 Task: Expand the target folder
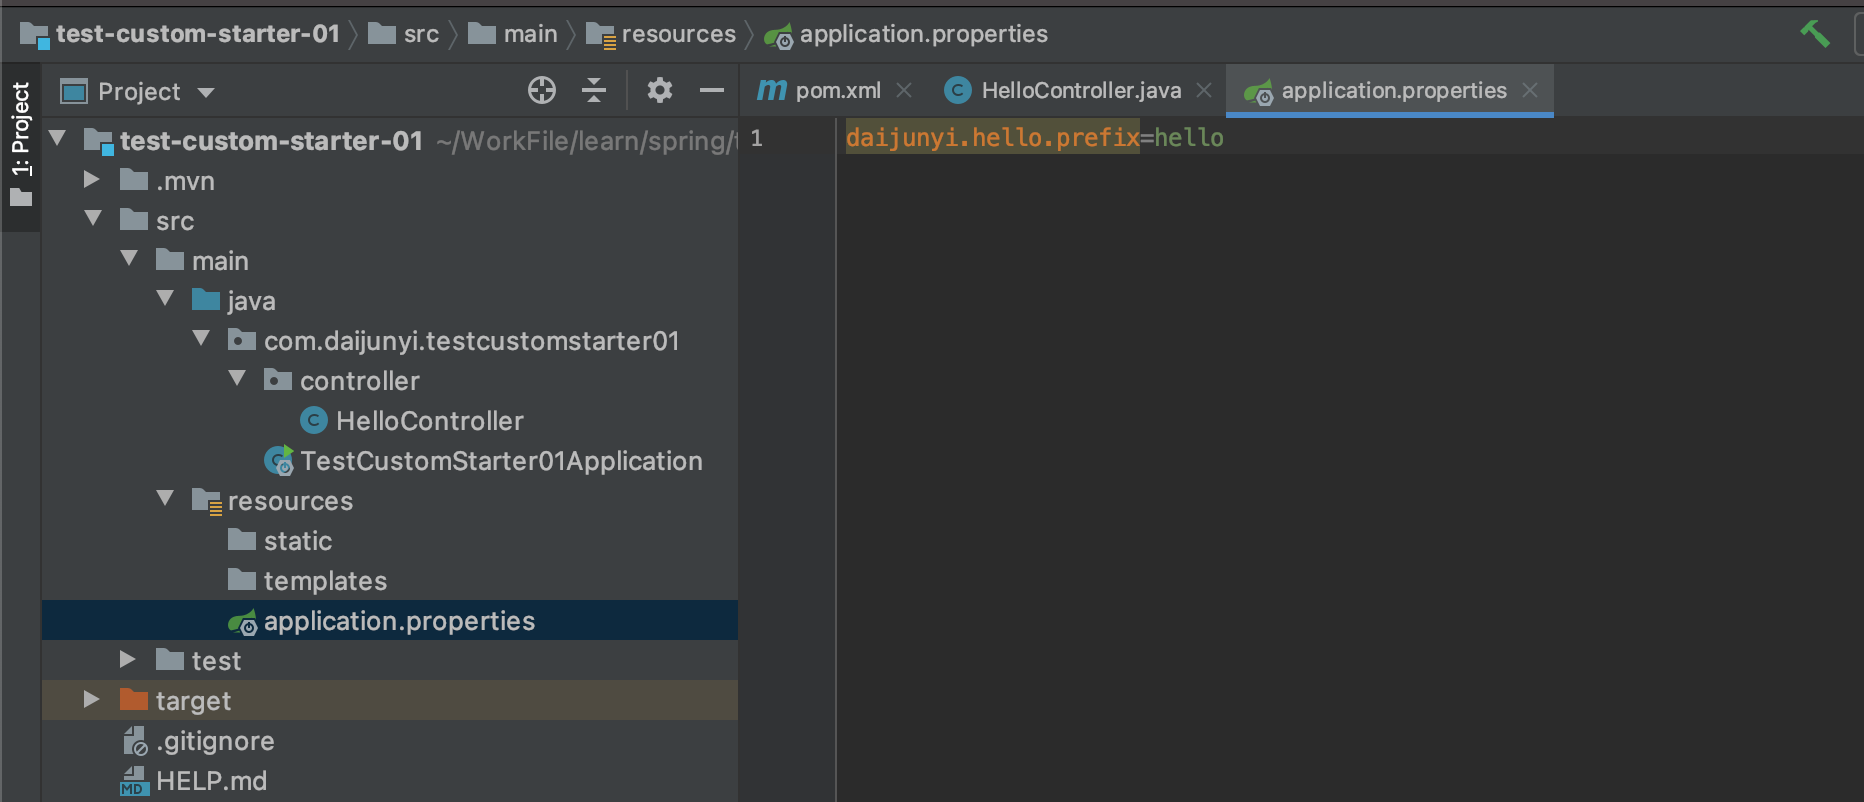[92, 700]
